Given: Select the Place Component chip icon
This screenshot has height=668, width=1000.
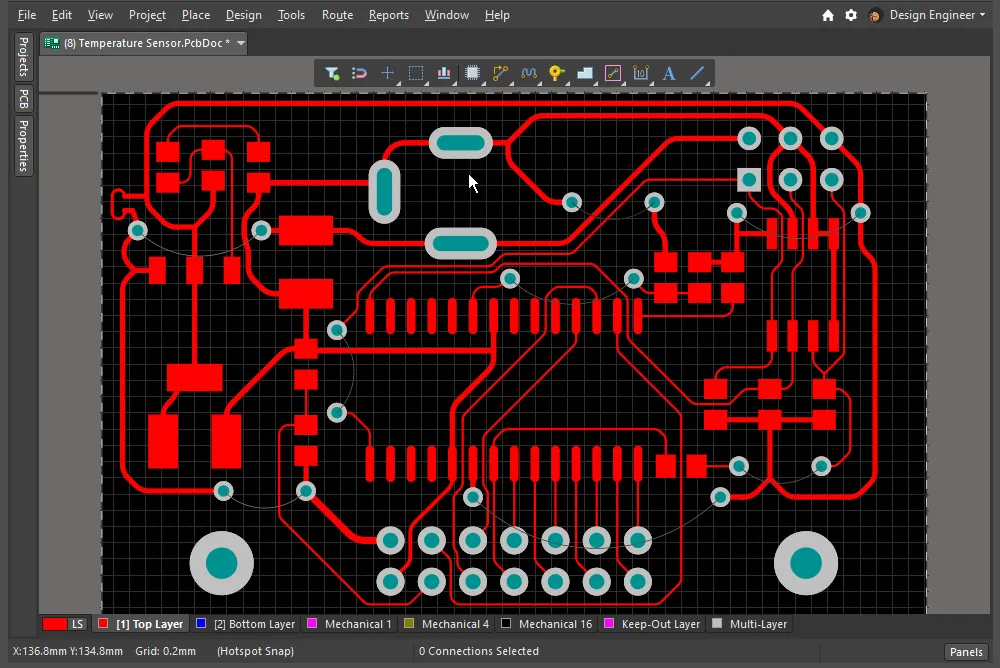Looking at the screenshot, I should coord(473,73).
